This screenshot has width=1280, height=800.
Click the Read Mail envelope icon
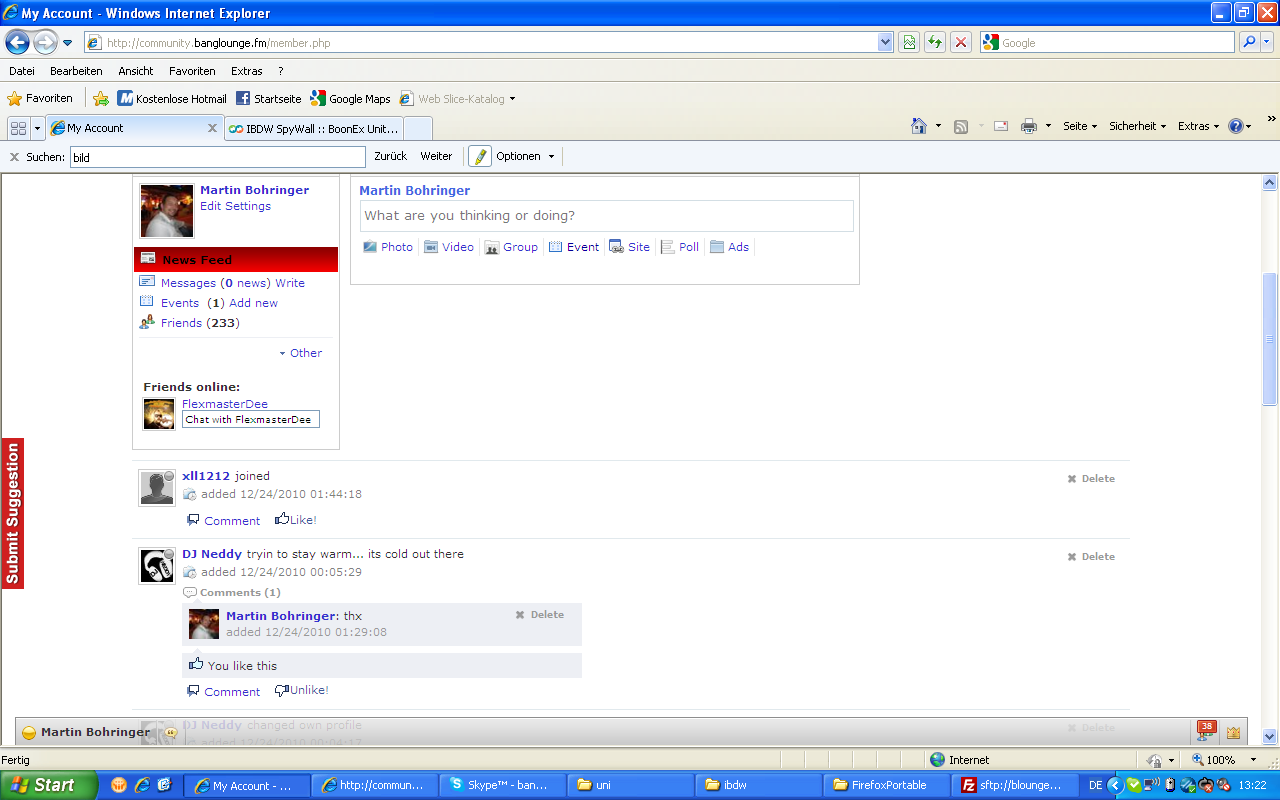point(1001,126)
